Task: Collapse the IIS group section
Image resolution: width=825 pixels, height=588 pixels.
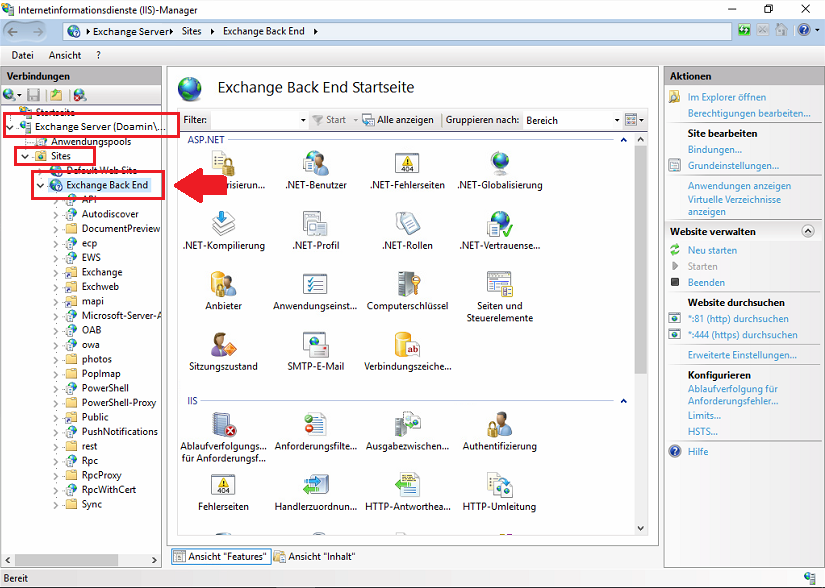Action: coord(623,401)
